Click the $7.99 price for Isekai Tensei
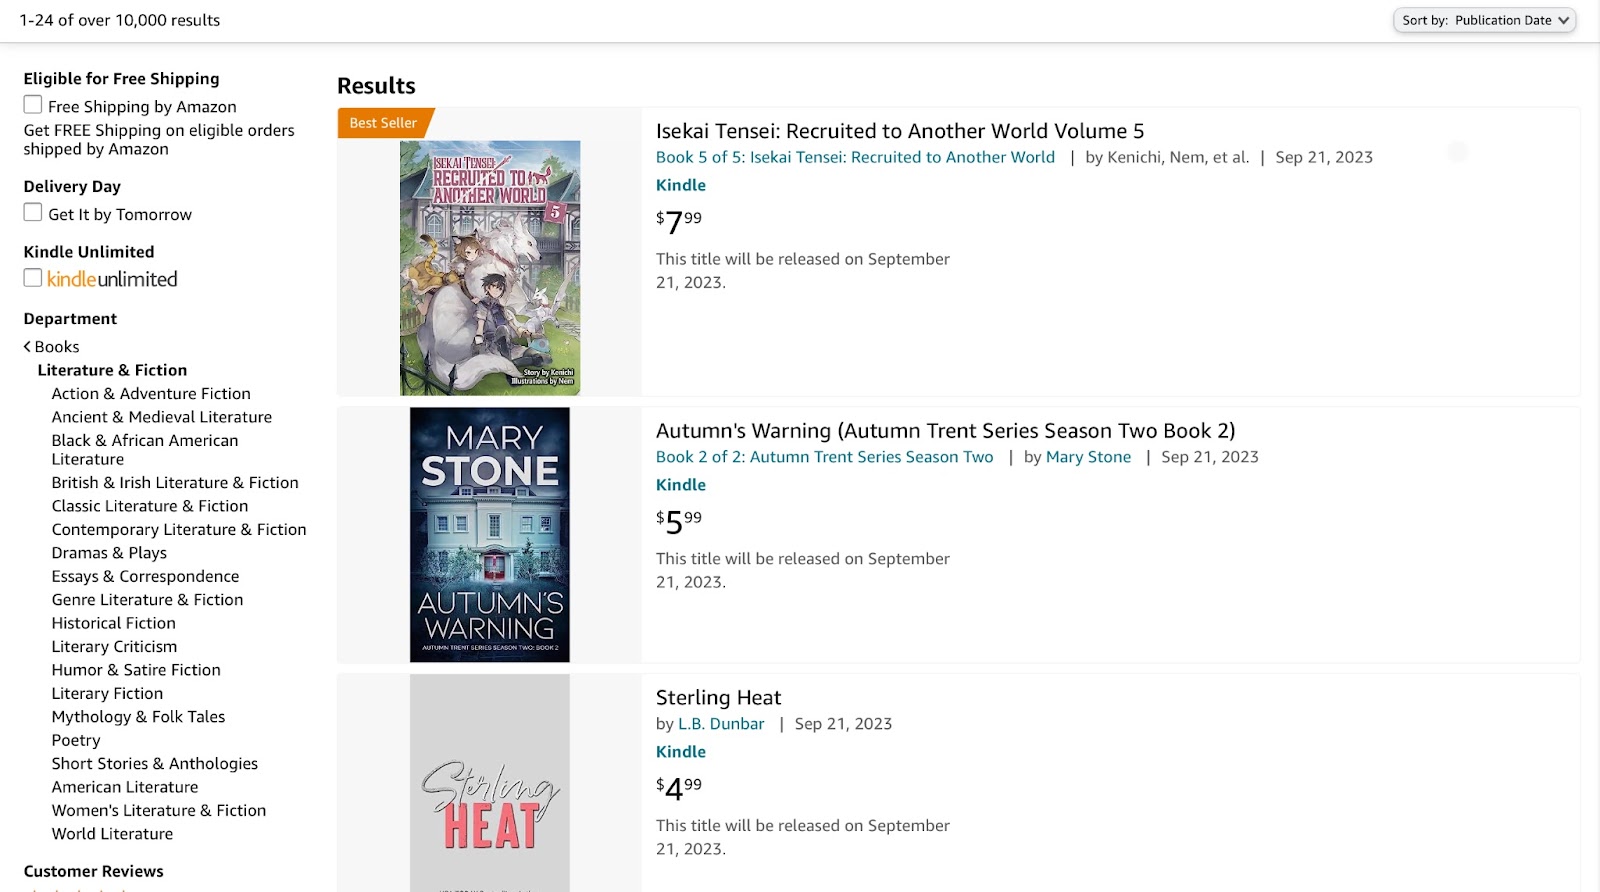The width and height of the screenshot is (1600, 892). (679, 221)
